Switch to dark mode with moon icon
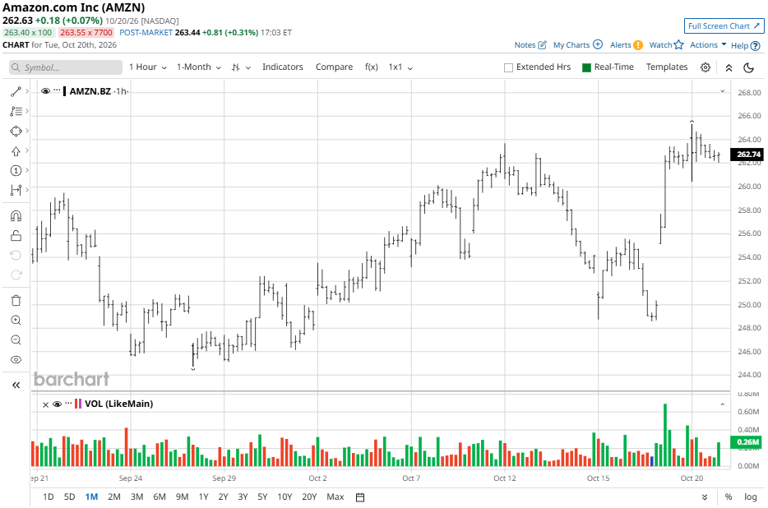Image resolution: width=768 pixels, height=508 pixels. [x=749, y=68]
